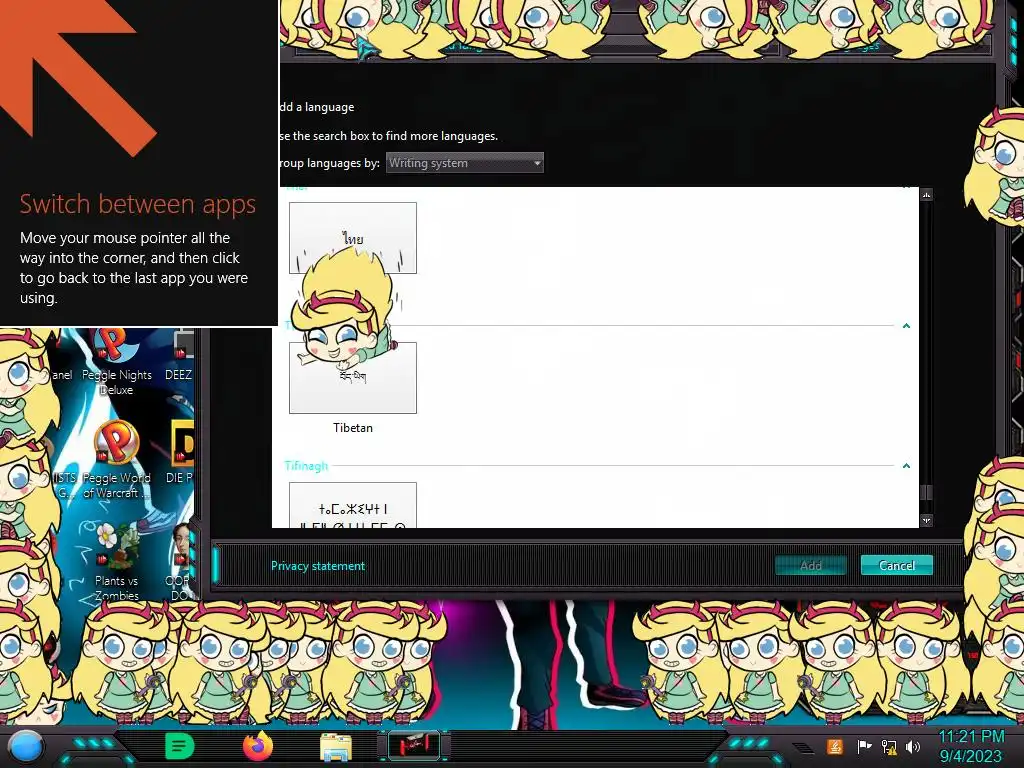The width and height of the screenshot is (1024, 768).
Task: Open the volume speaker tray icon
Action: click(x=913, y=746)
